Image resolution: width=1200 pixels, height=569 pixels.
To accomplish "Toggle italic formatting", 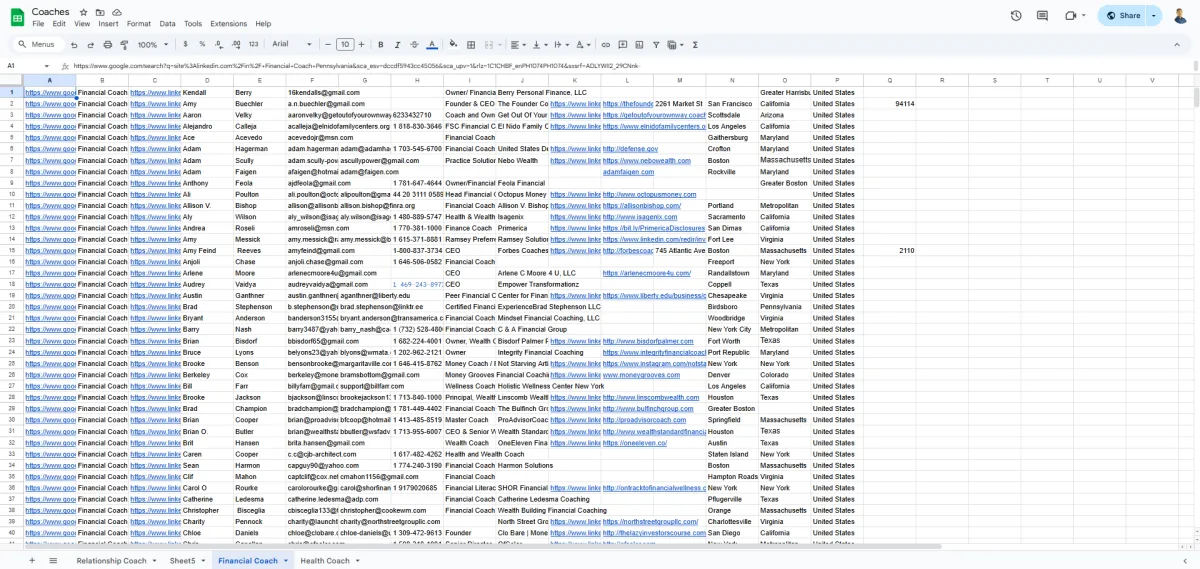I will click(x=398, y=45).
